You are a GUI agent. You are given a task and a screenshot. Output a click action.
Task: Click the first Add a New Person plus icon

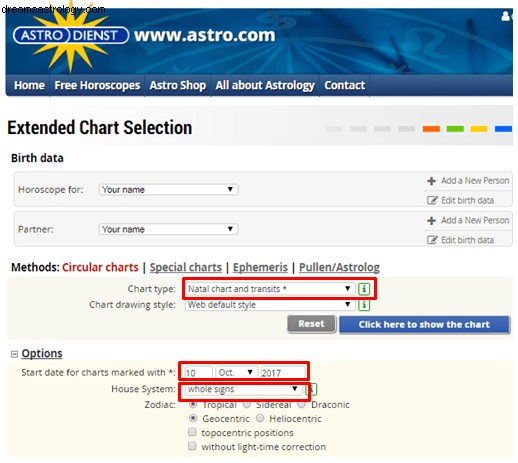click(431, 181)
